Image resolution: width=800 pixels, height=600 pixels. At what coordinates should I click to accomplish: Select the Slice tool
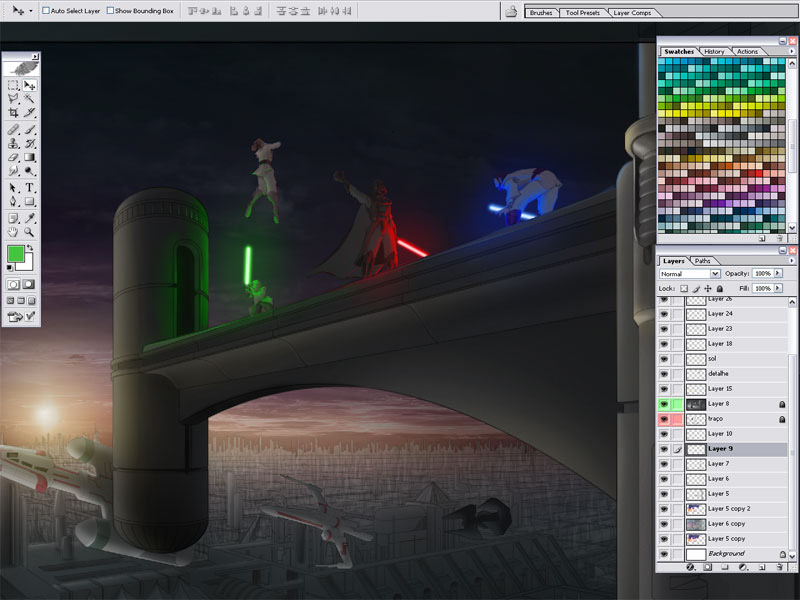point(30,112)
